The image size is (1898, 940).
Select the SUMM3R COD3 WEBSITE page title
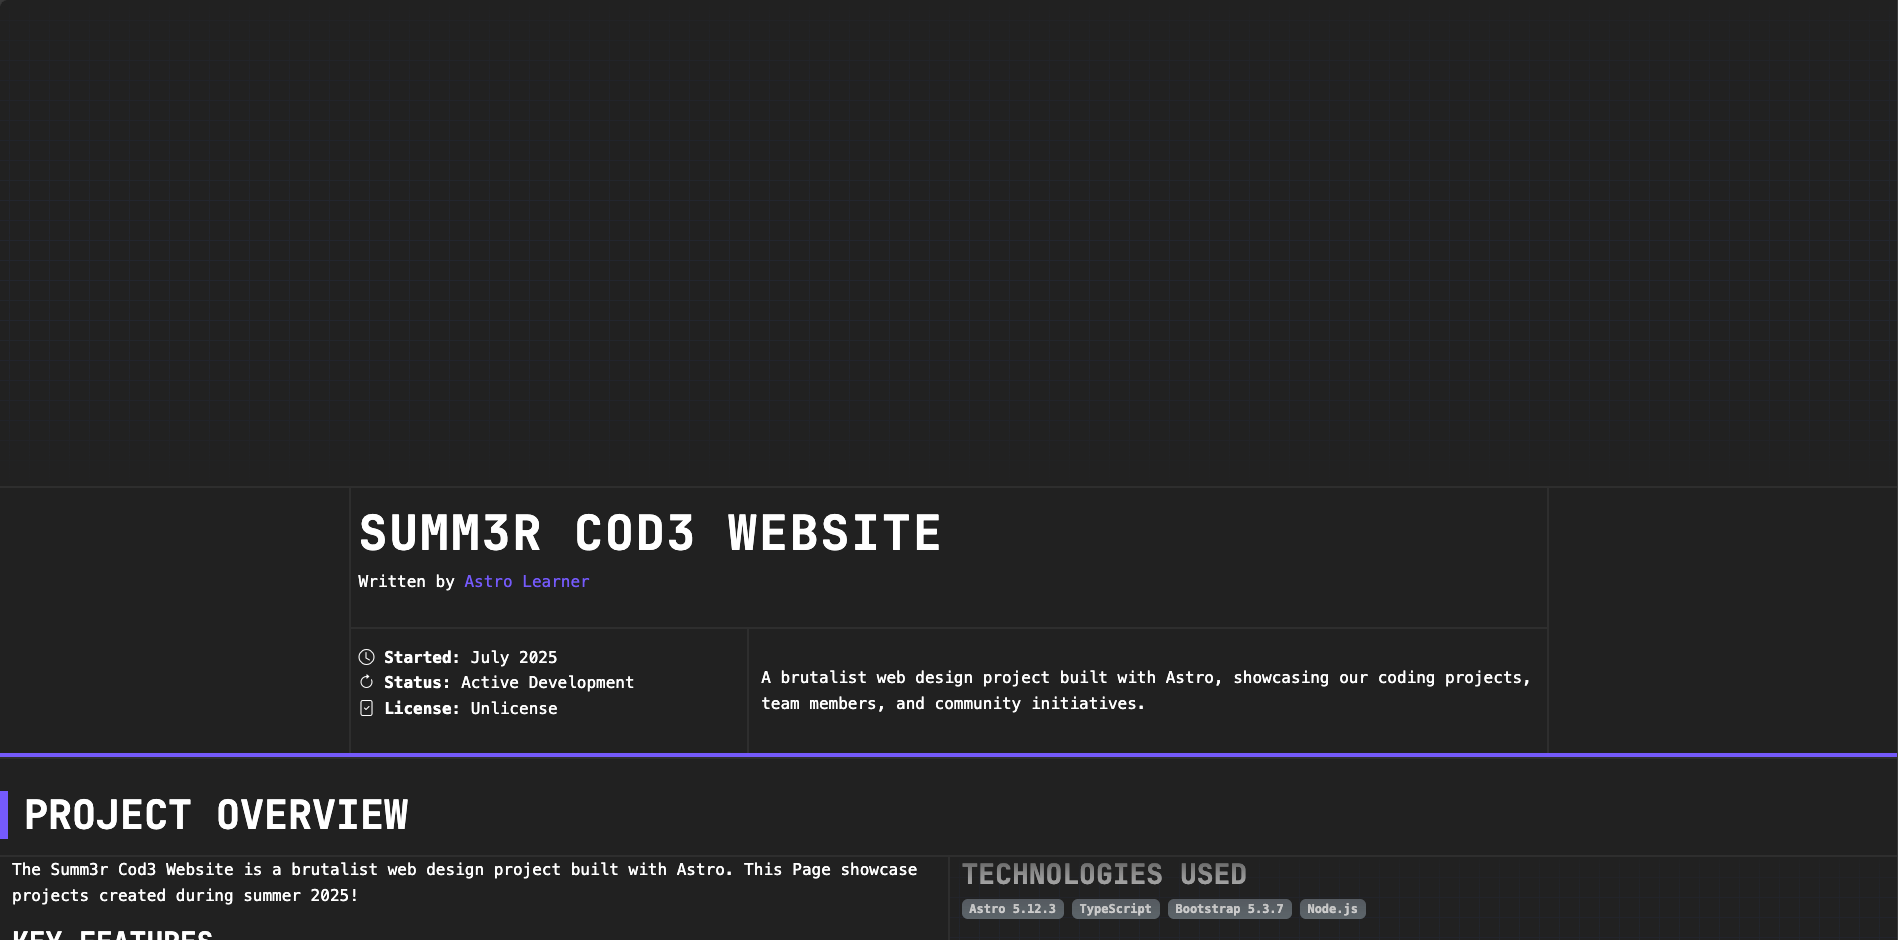click(651, 533)
